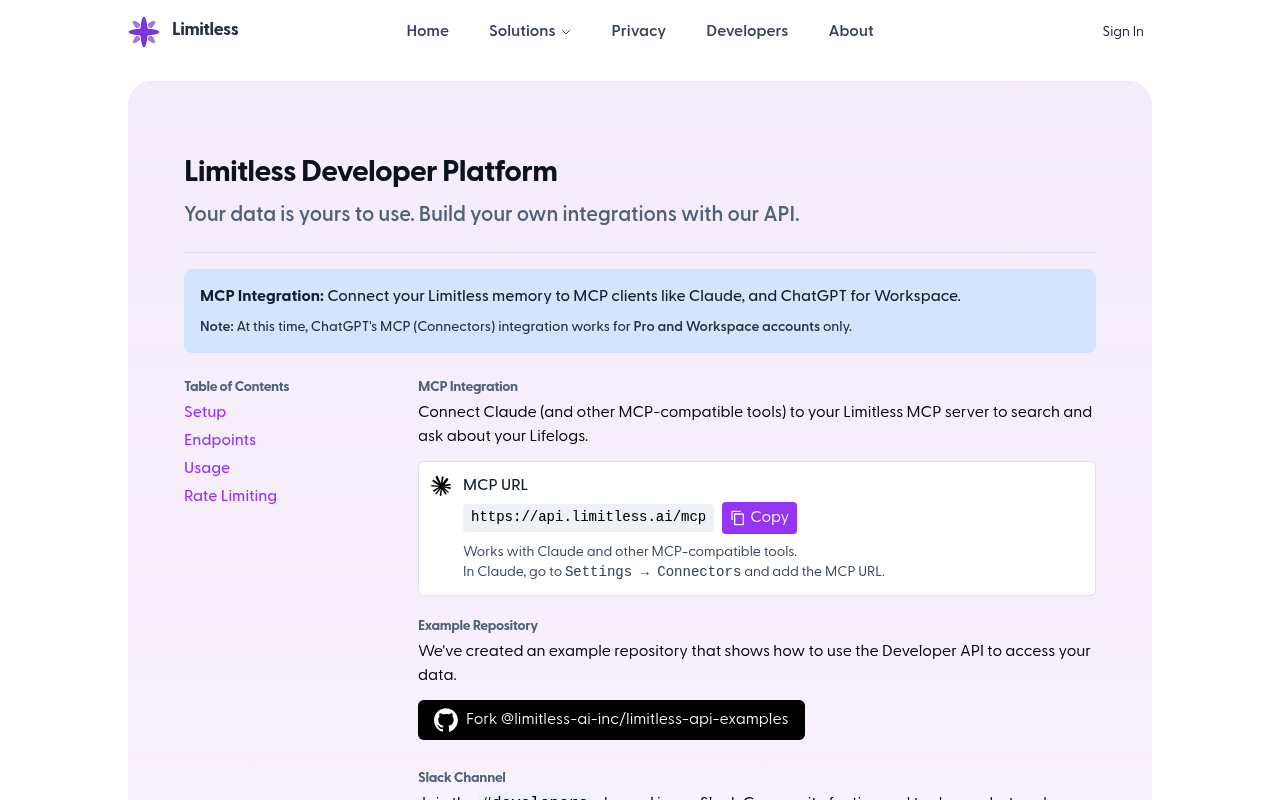Click the Limitless purple flower logo icon
This screenshot has height=800, width=1280.
click(x=144, y=32)
